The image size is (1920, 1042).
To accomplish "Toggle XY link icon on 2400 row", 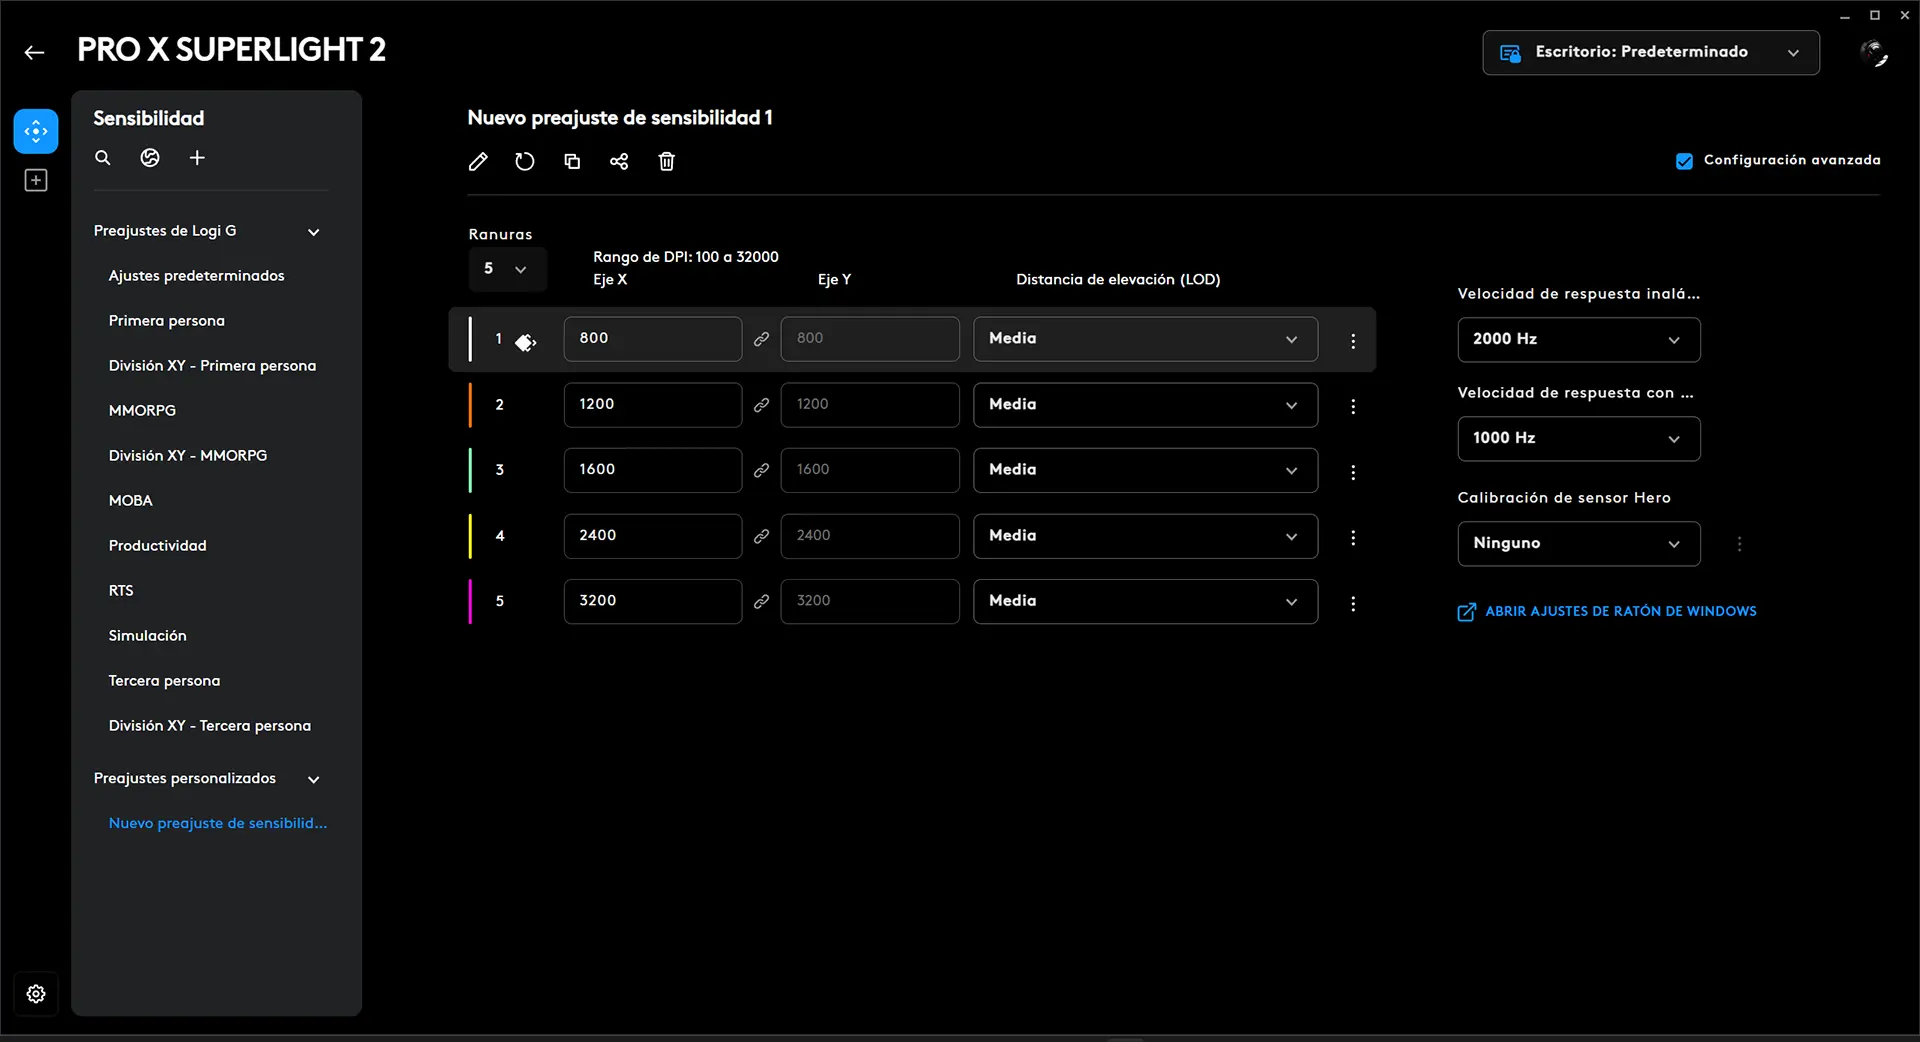I will click(761, 536).
